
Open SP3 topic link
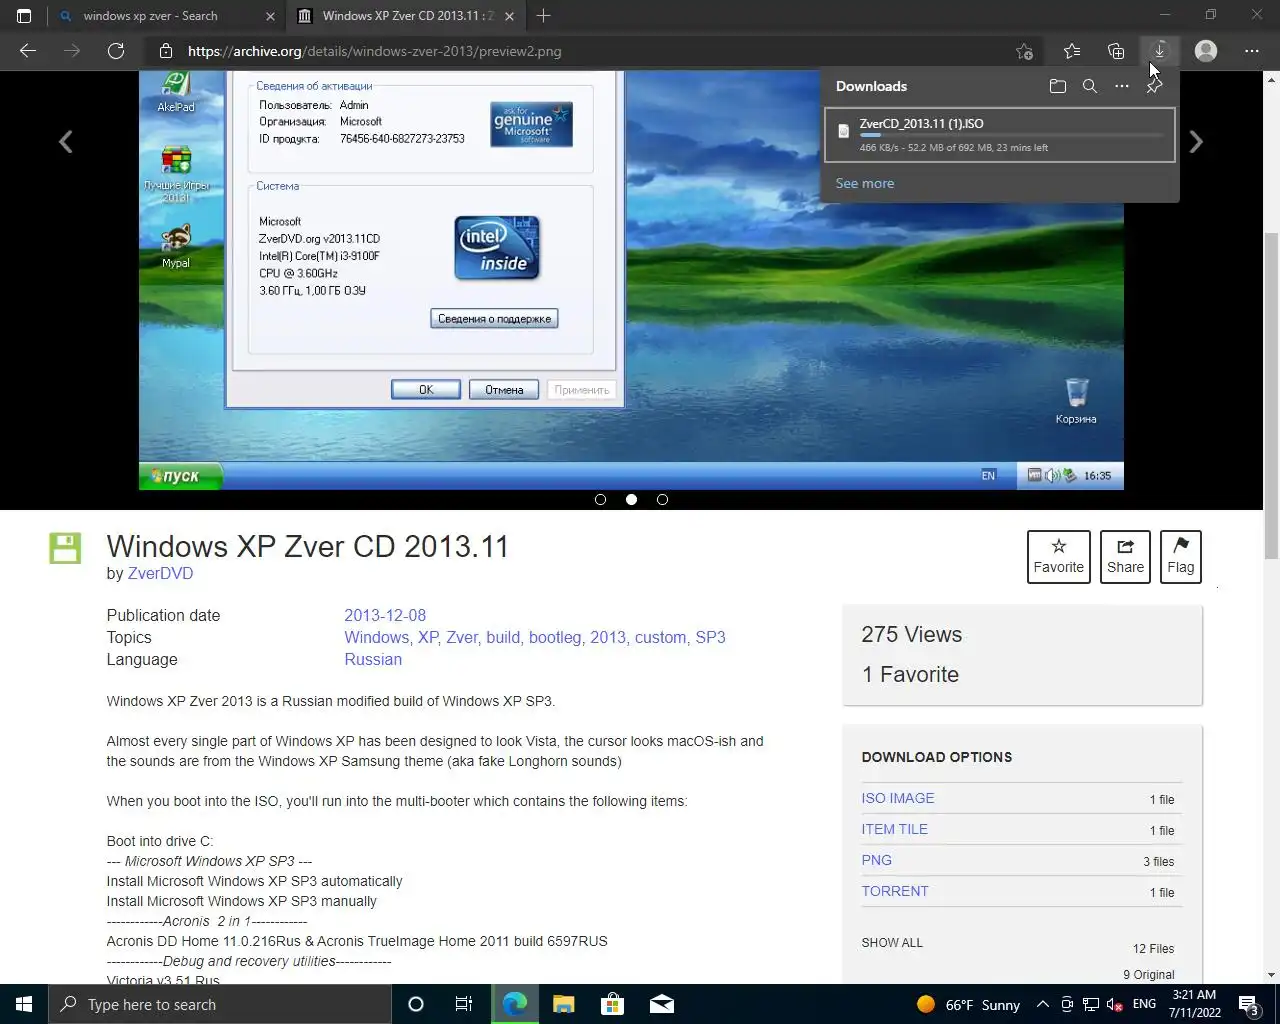[710, 637]
